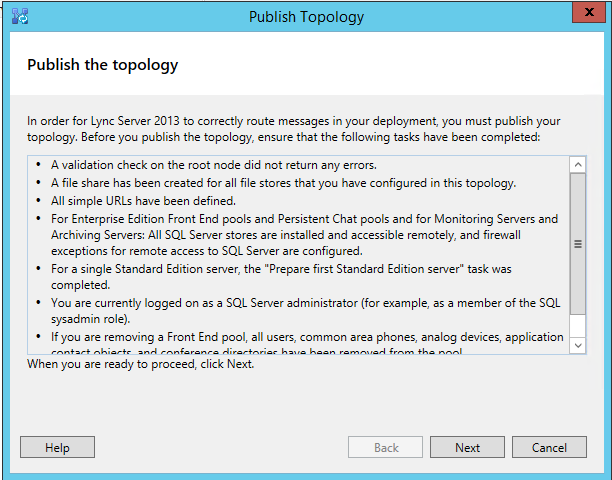Viewport: 612px width, 480px height.
Task: Click the Next button to proceed
Action: click(x=467, y=447)
